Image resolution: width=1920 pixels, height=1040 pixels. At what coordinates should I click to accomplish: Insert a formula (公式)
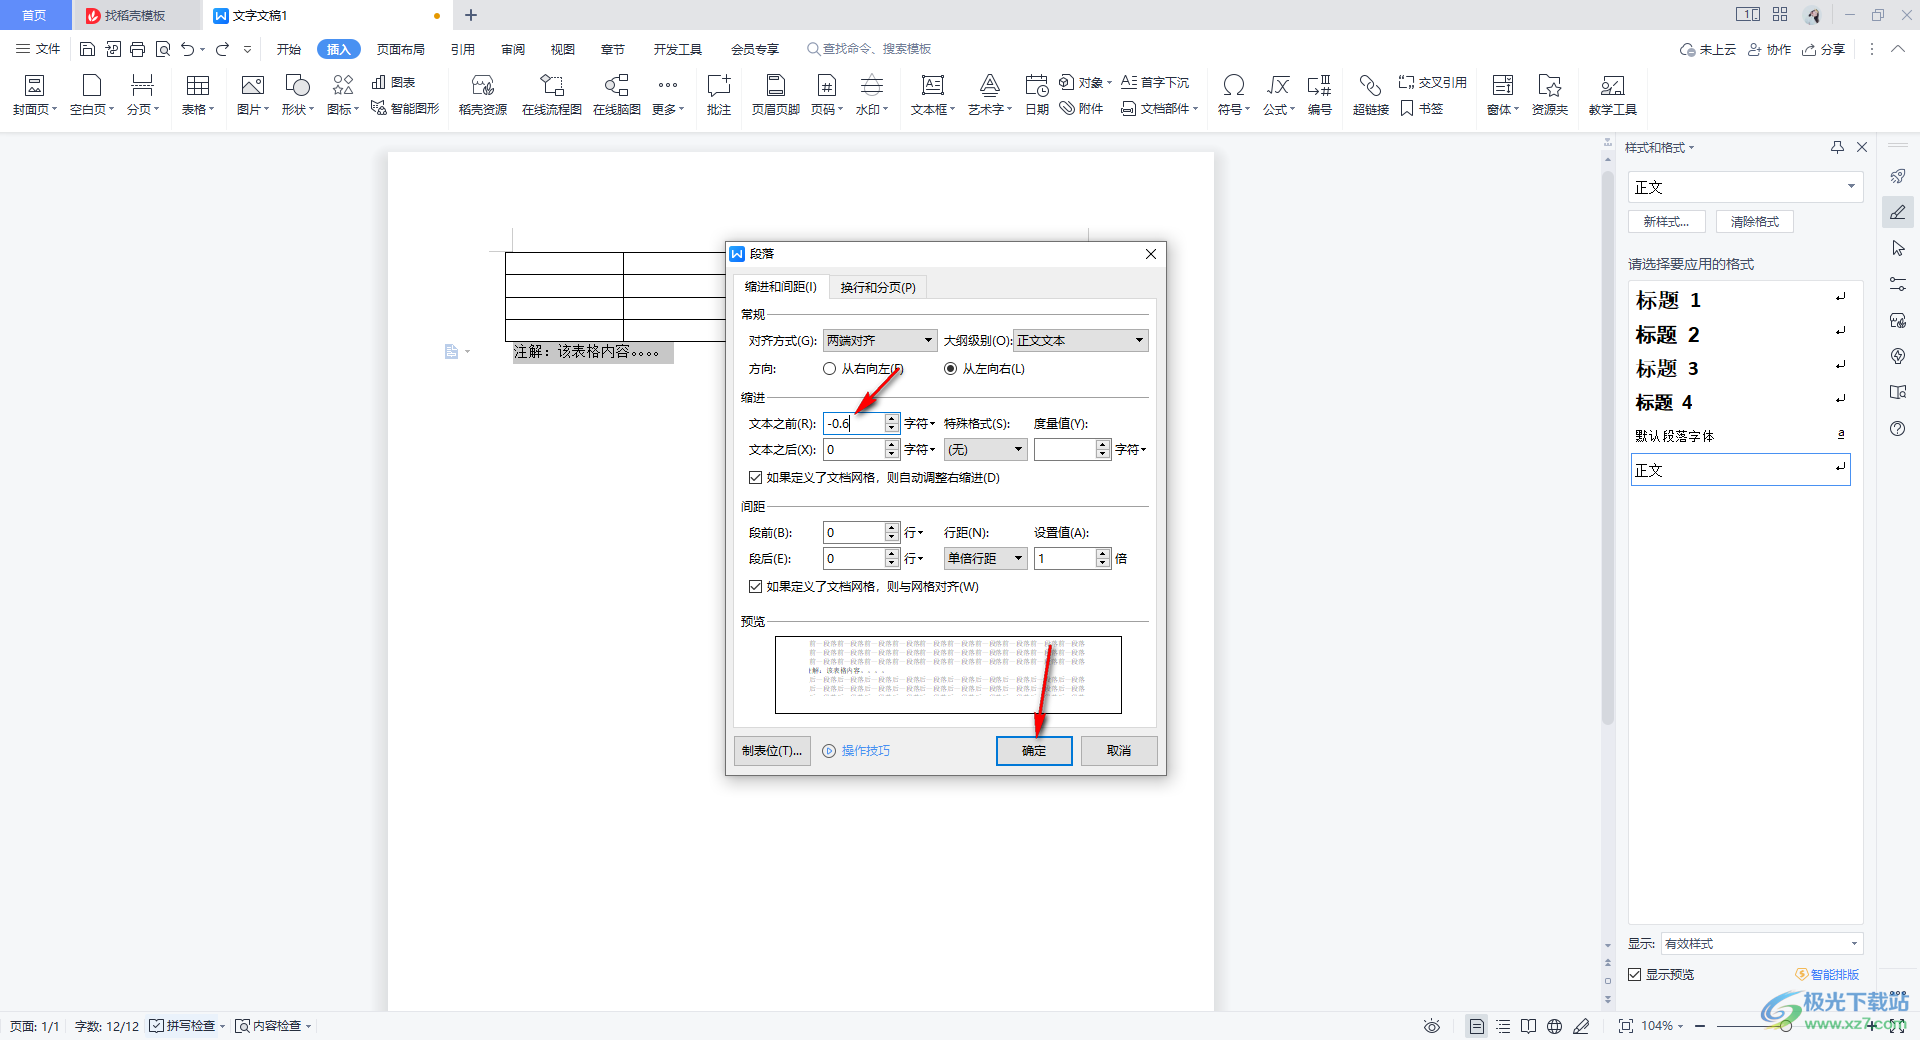(1278, 95)
